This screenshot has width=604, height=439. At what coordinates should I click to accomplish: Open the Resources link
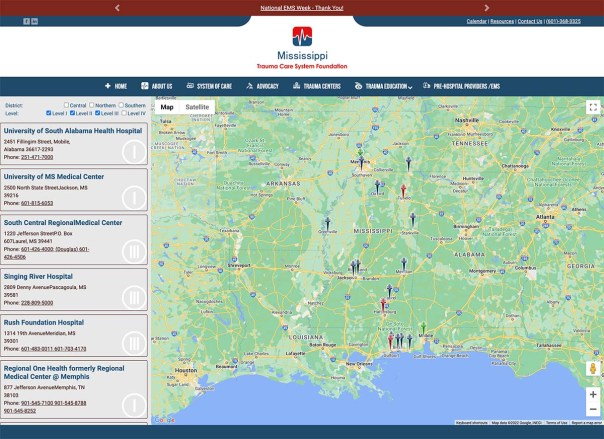[x=502, y=21]
